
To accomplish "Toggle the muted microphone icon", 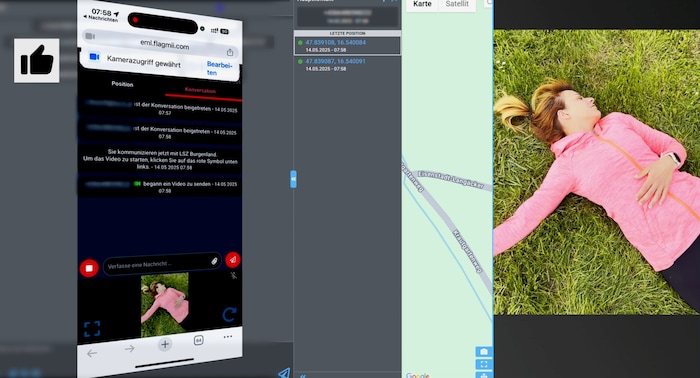I will tap(233, 276).
